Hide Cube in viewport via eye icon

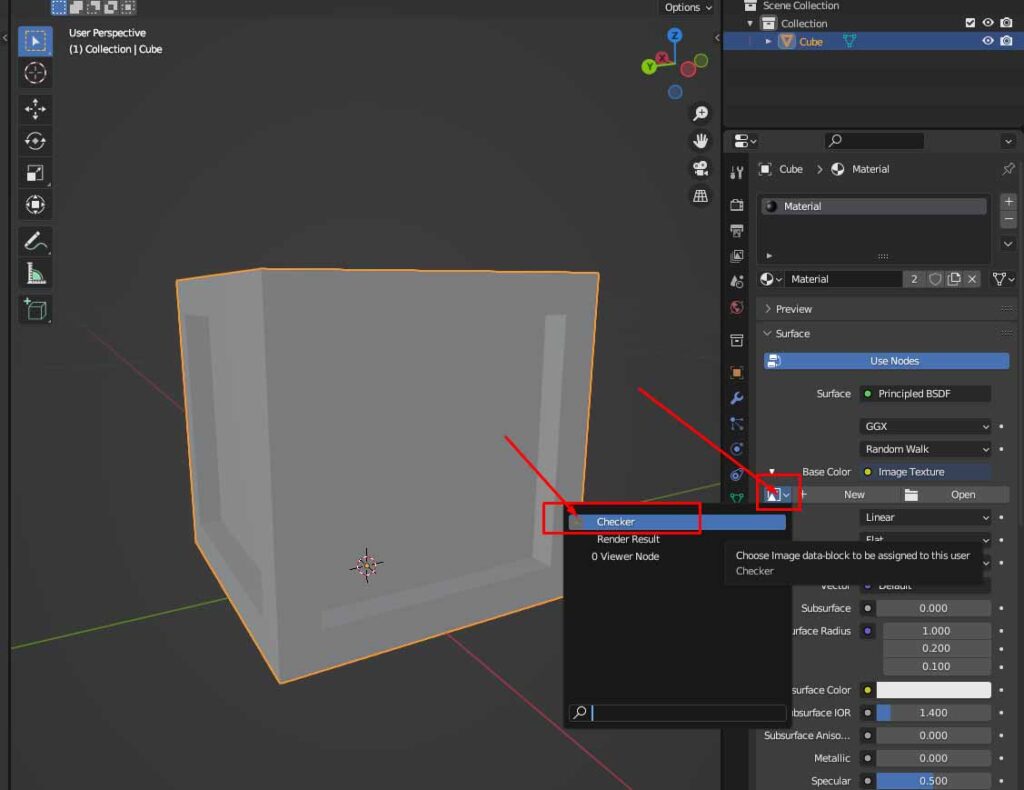[988, 41]
